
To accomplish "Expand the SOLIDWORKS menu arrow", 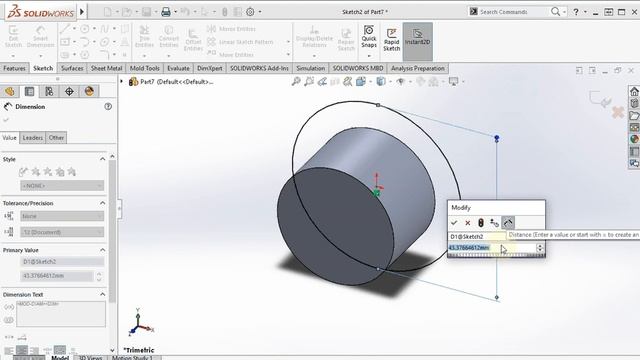I will [82, 12].
